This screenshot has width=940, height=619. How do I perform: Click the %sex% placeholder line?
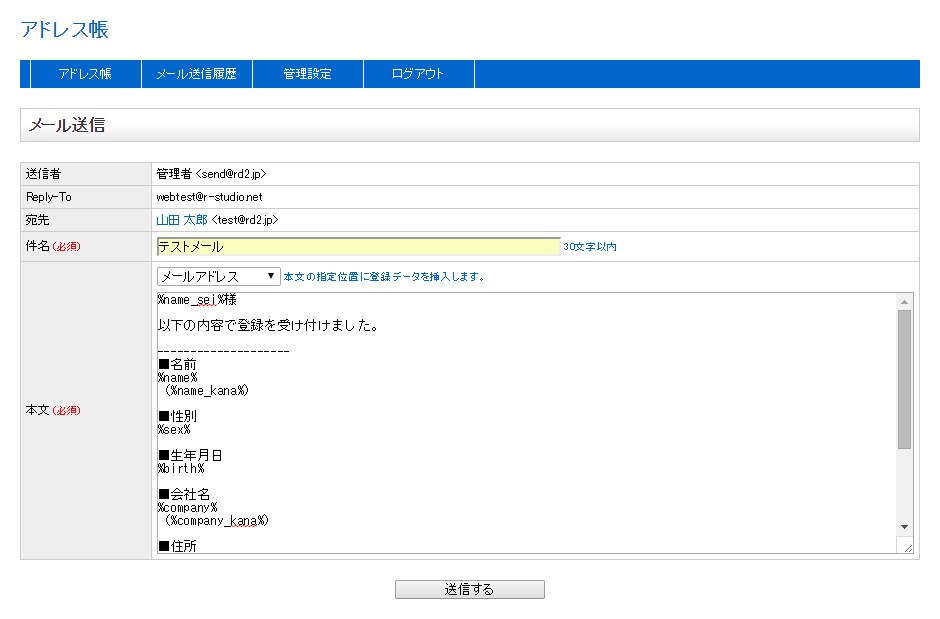[174, 430]
